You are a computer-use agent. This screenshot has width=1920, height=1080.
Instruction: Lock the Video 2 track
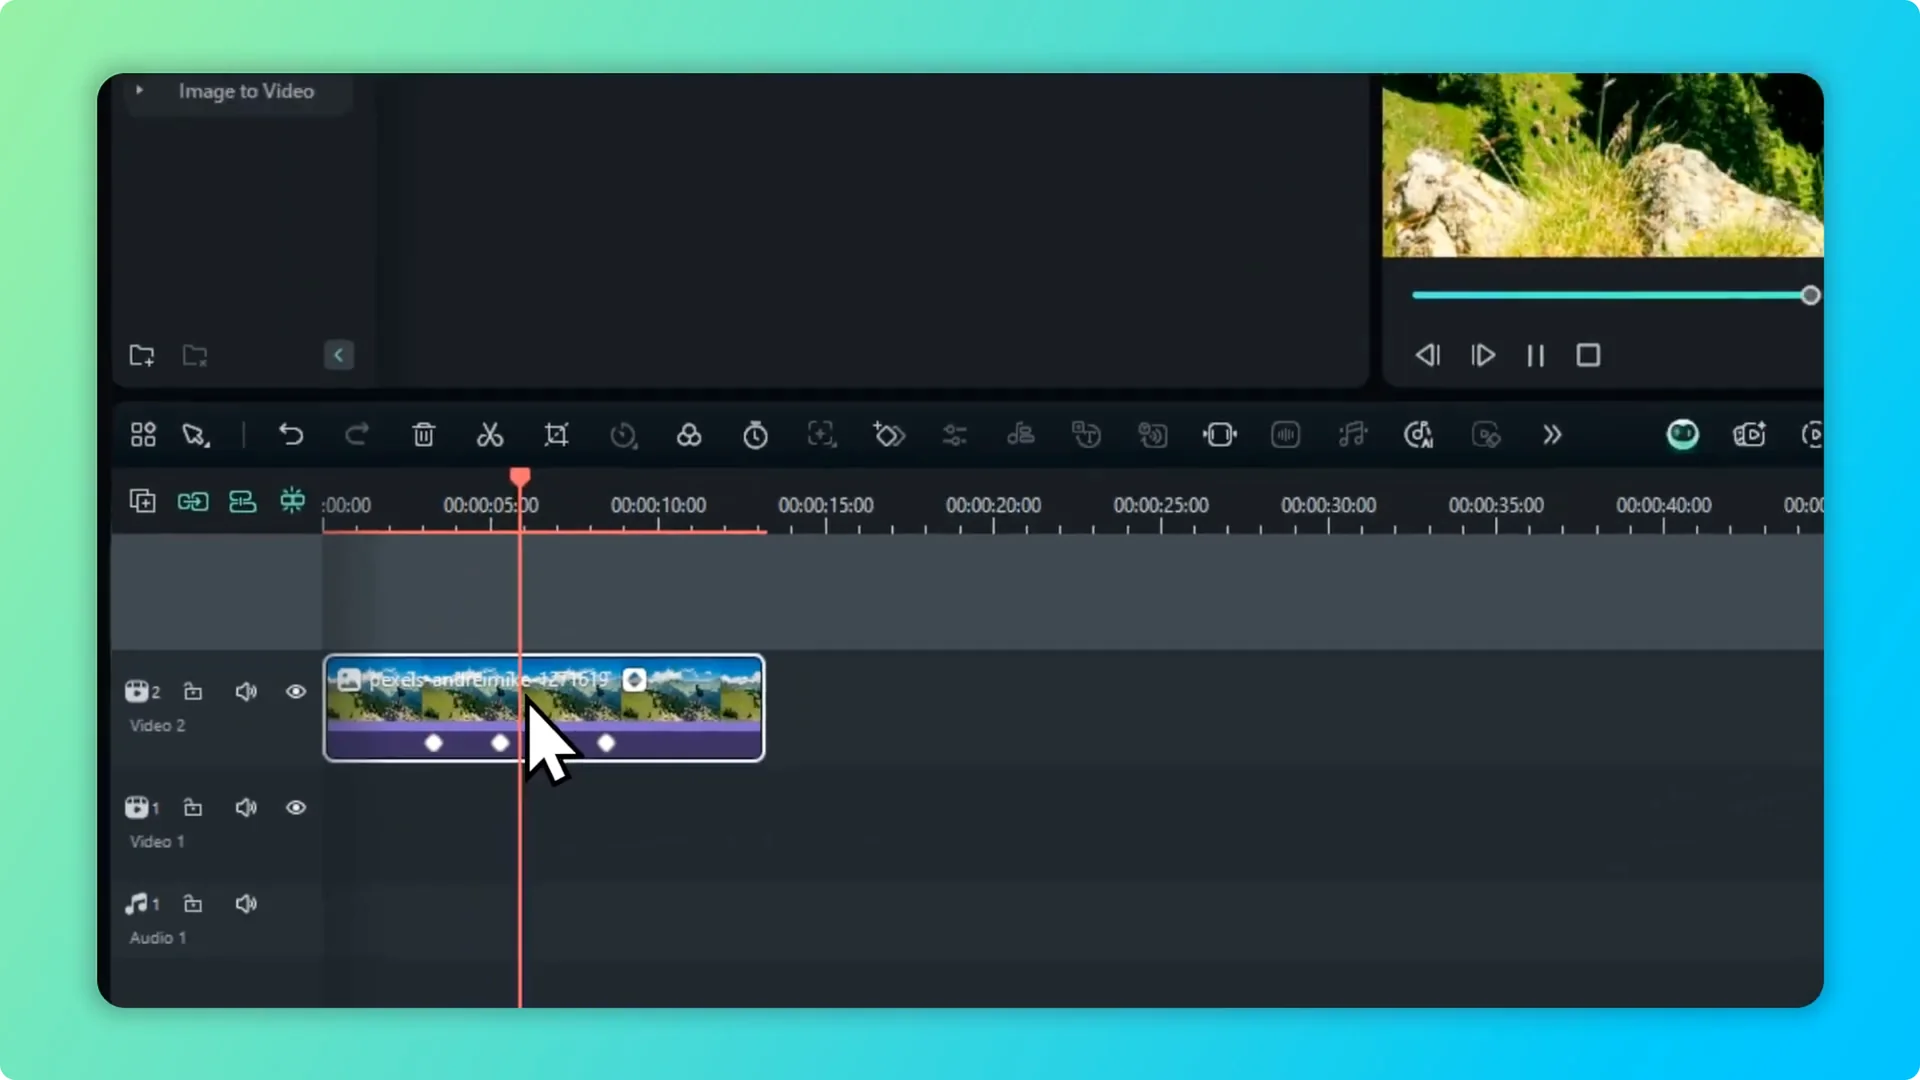pos(193,691)
